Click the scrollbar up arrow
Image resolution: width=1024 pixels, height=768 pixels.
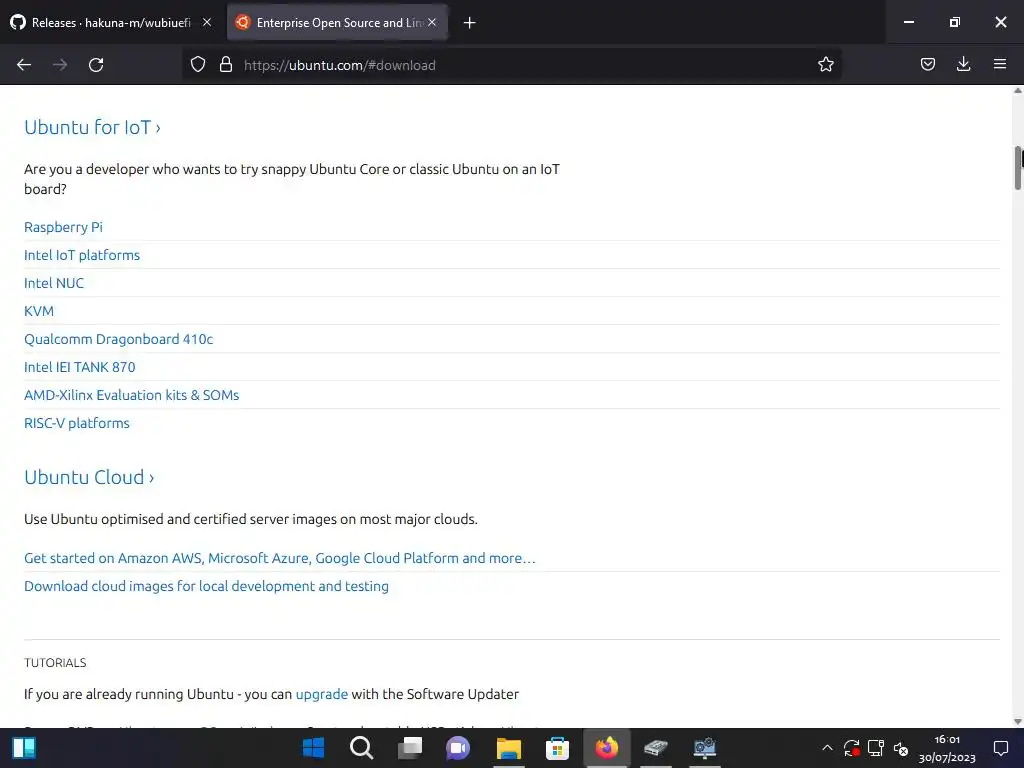pyautogui.click(x=1017, y=91)
